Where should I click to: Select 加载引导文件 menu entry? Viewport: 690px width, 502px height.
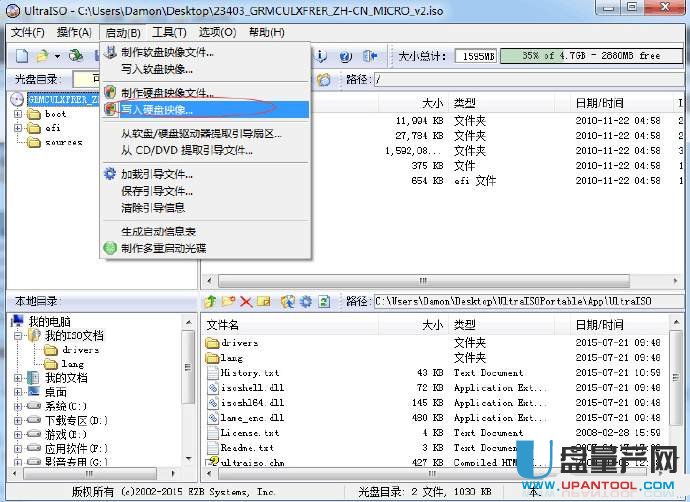[x=157, y=174]
